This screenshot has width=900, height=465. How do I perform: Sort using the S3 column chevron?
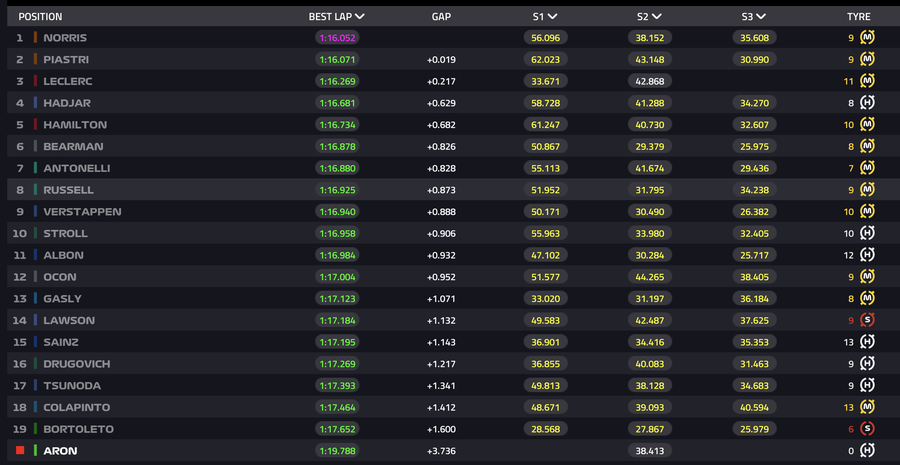pos(761,17)
